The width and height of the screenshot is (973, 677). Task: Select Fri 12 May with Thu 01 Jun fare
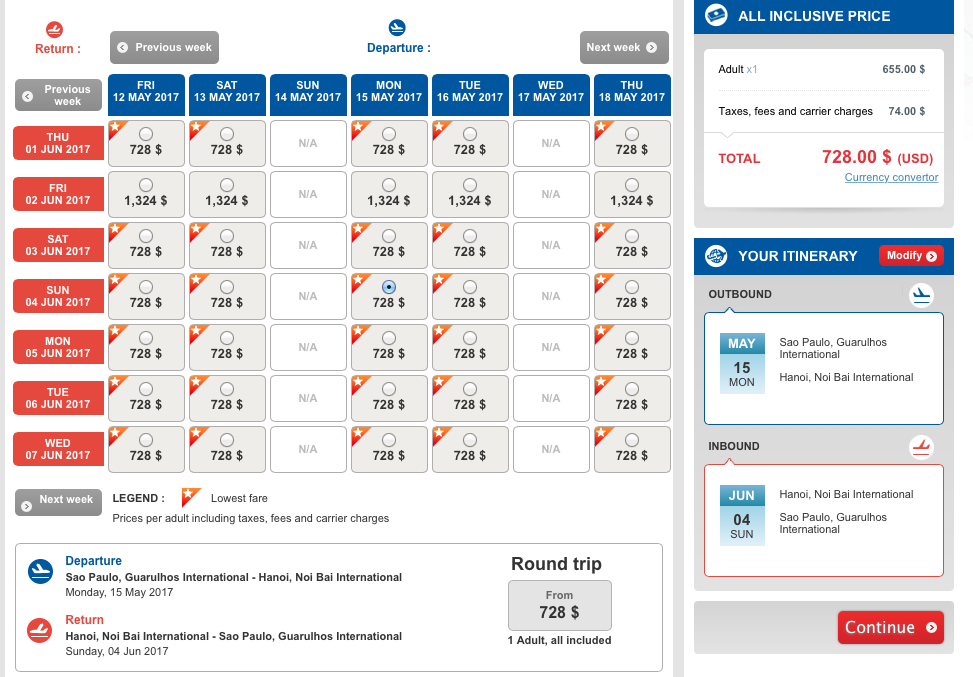146,134
